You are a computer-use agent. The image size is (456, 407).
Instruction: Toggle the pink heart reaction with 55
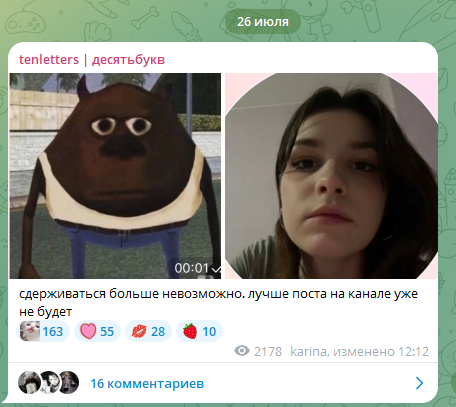pyautogui.click(x=97, y=331)
